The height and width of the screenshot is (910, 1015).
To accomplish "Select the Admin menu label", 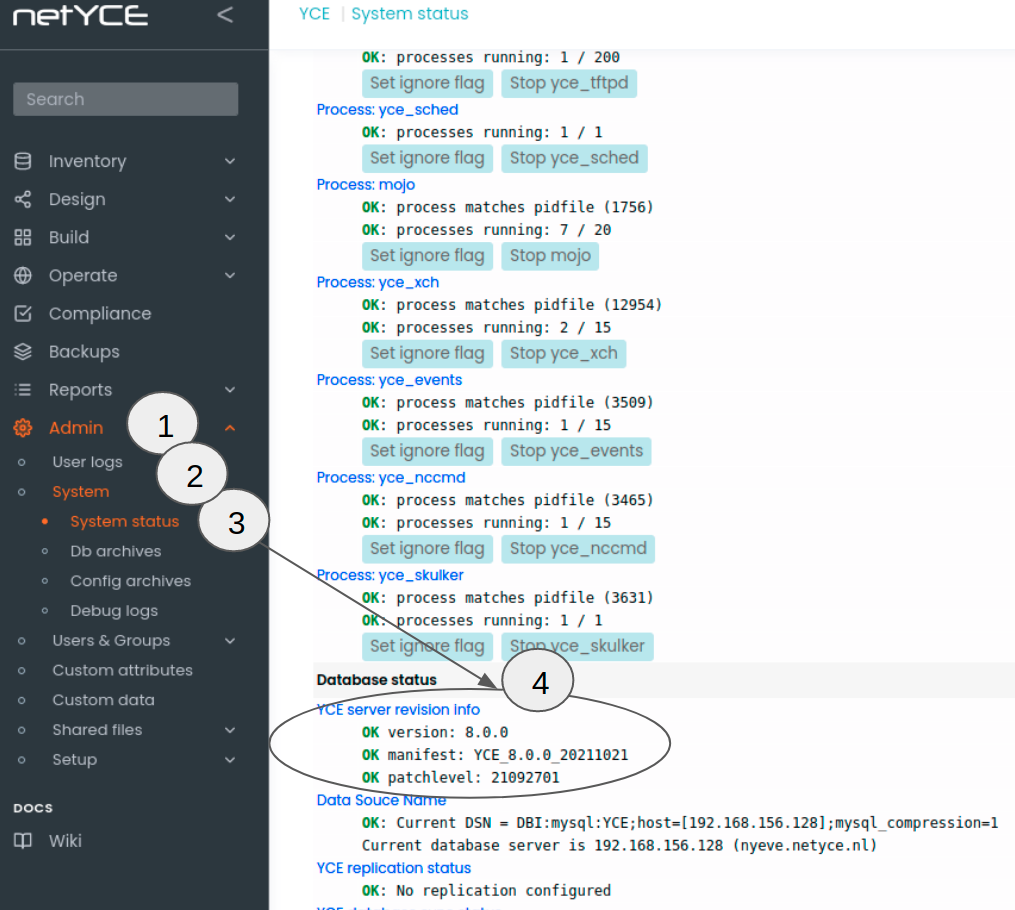I will pos(76,428).
